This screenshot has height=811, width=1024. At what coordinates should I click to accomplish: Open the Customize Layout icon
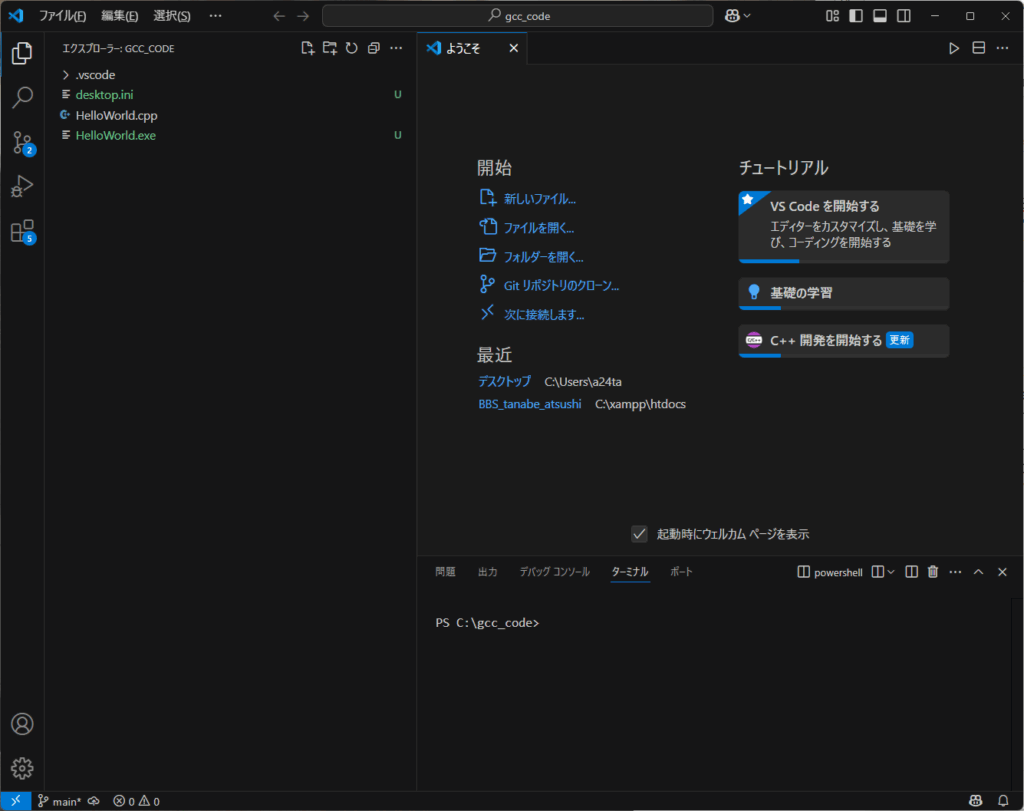click(832, 16)
